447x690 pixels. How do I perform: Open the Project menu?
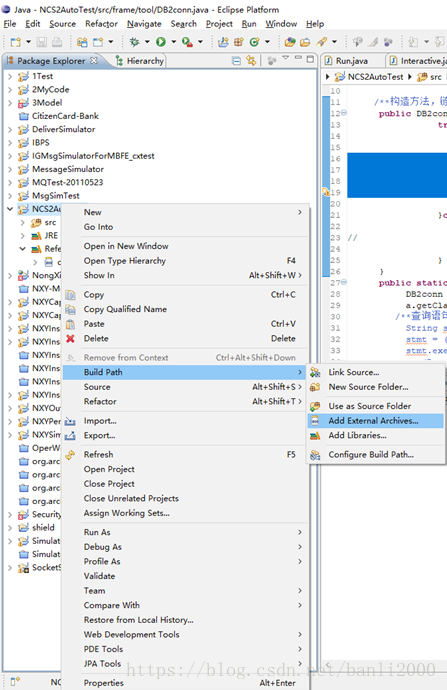pos(219,24)
